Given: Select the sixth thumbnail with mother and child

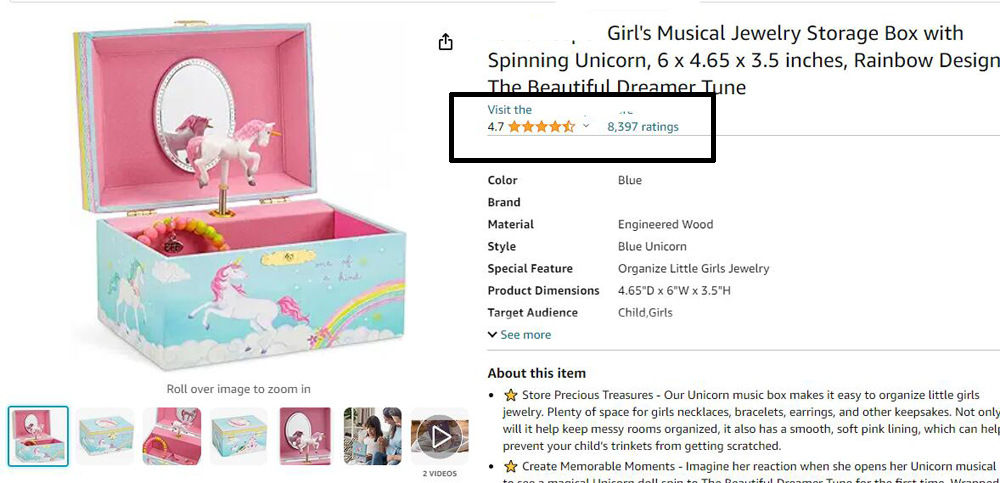Looking at the screenshot, I should tap(372, 436).
